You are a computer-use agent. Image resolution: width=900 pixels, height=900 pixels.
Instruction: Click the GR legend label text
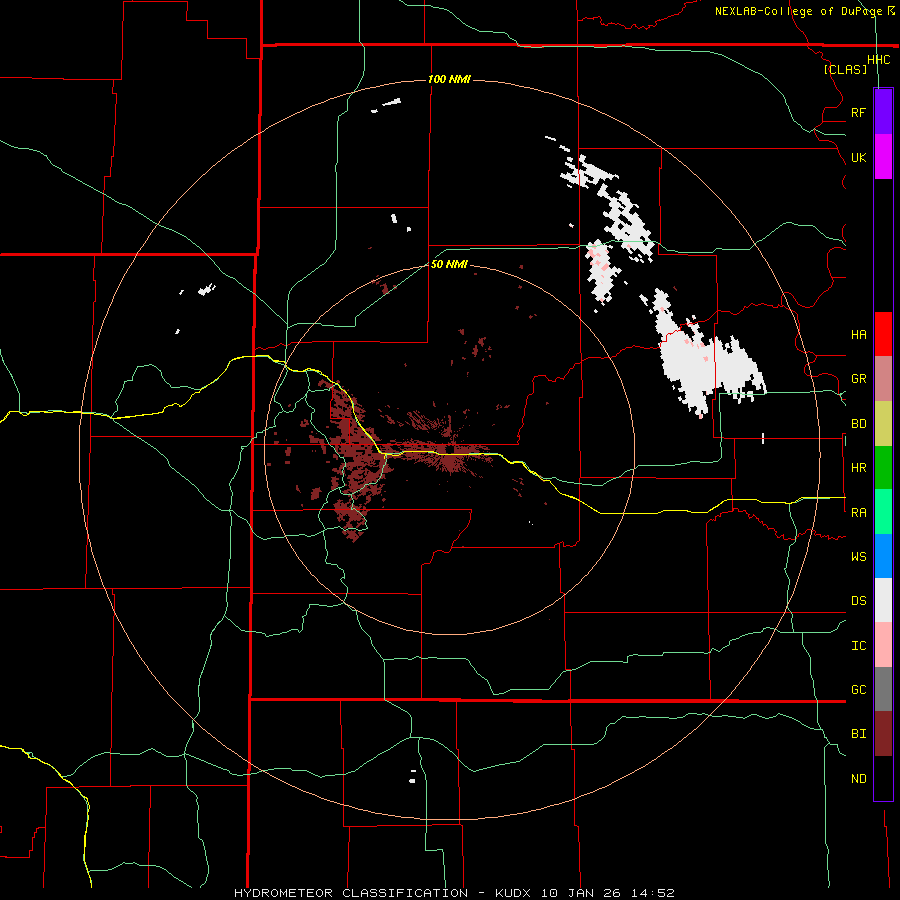(859, 379)
